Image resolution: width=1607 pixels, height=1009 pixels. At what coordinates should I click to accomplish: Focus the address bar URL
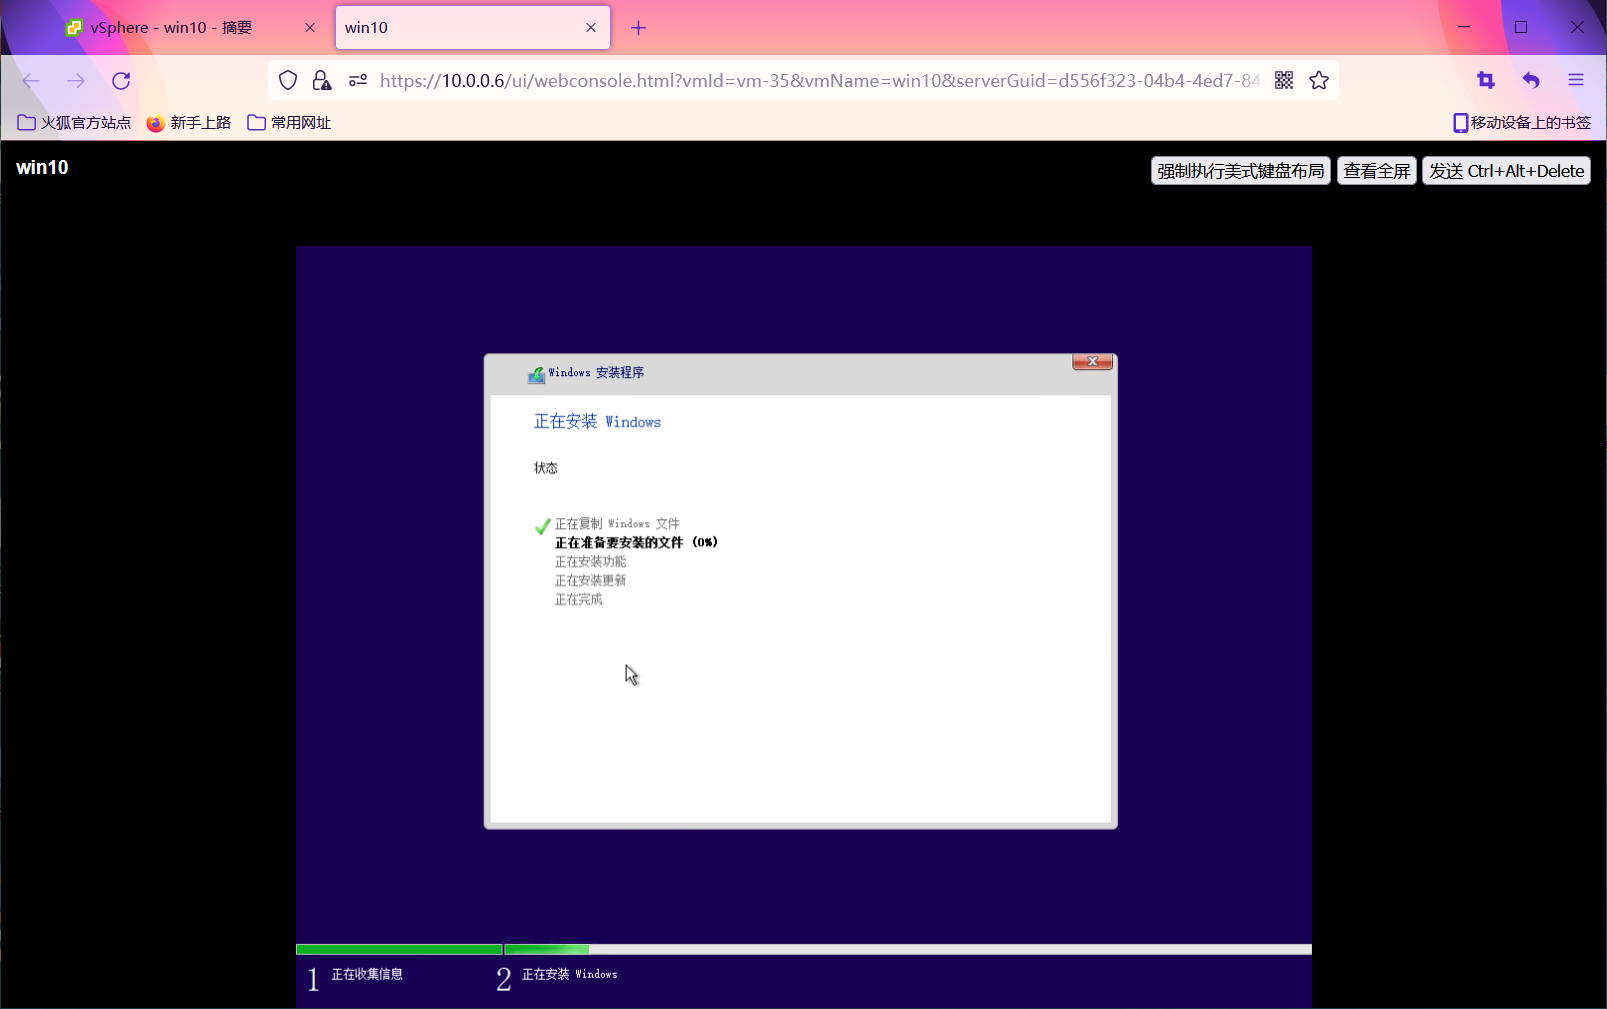pos(820,81)
